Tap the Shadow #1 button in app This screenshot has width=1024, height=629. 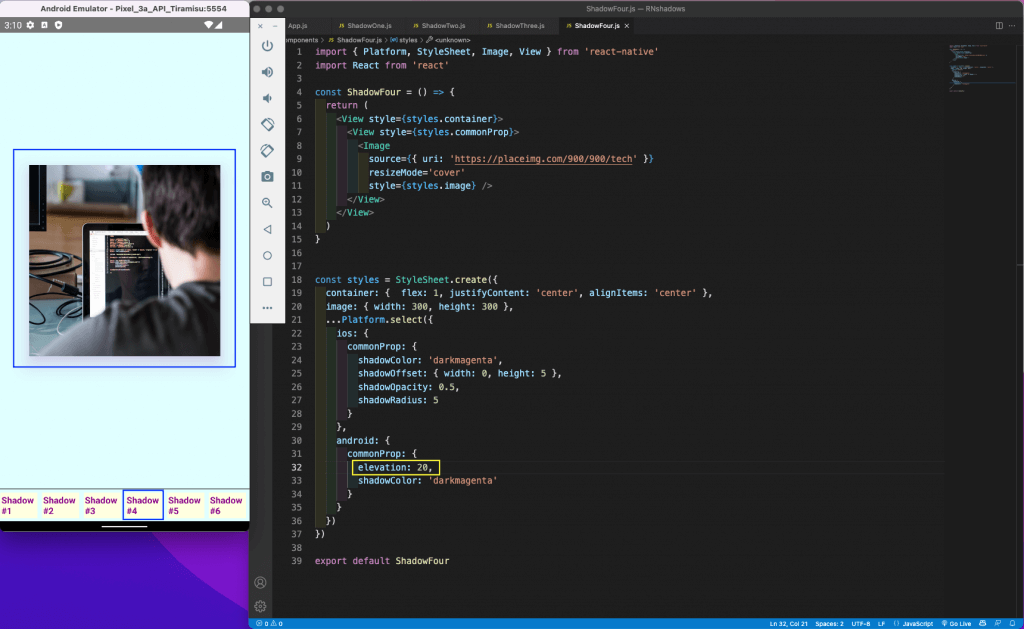(18, 506)
